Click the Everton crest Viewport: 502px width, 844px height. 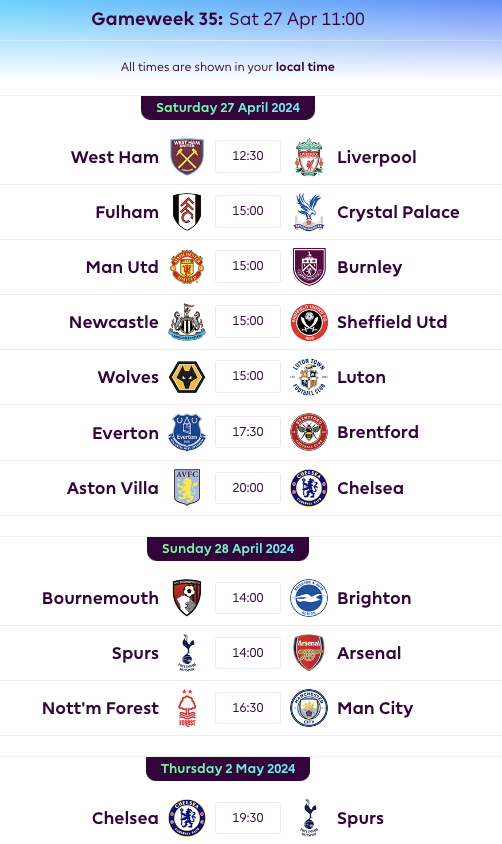[x=187, y=432]
